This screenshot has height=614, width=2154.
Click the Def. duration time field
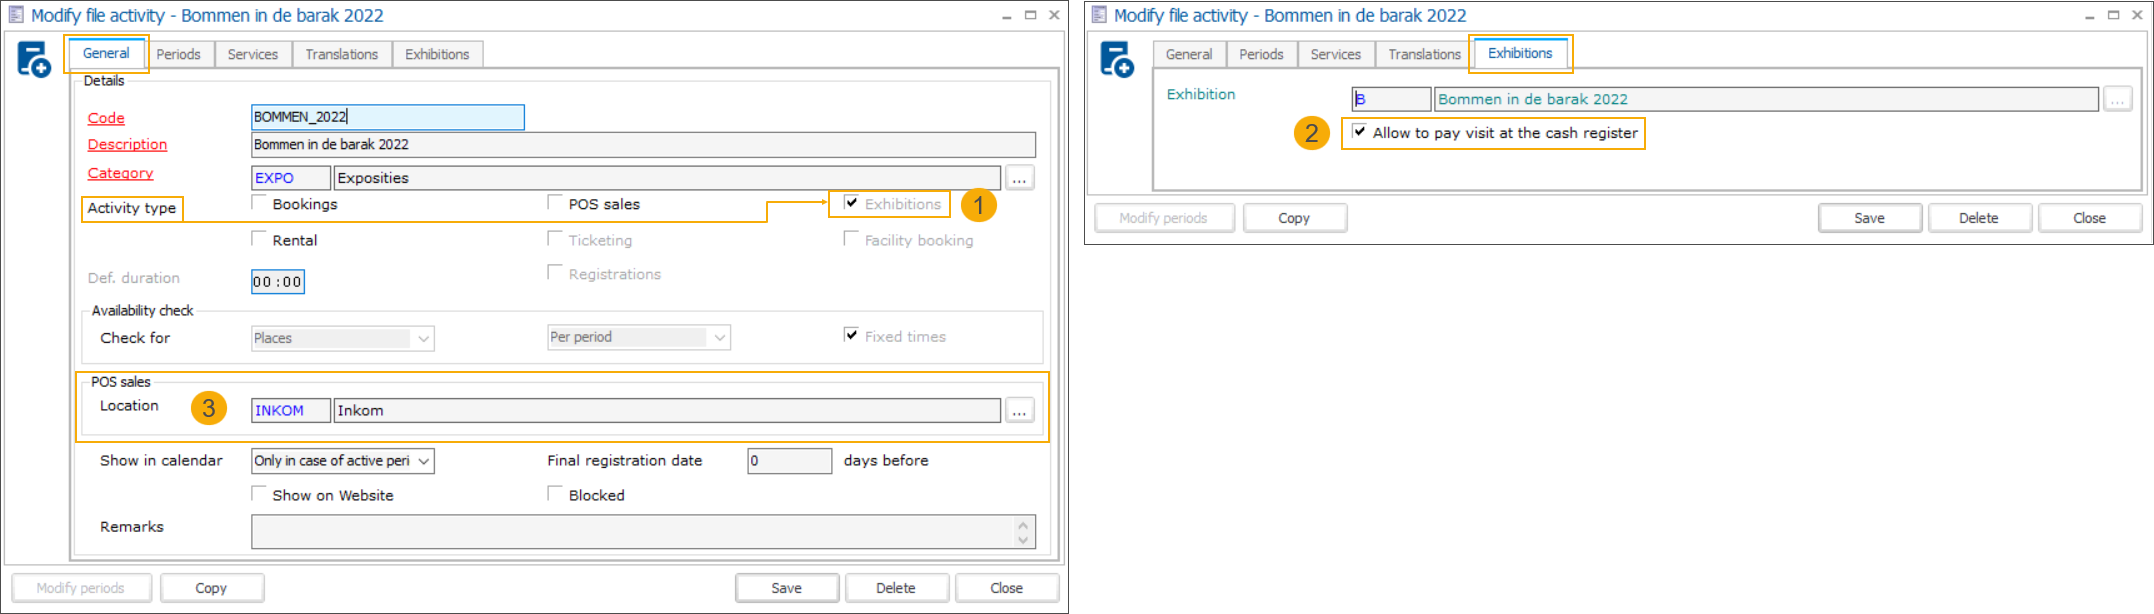click(x=278, y=282)
